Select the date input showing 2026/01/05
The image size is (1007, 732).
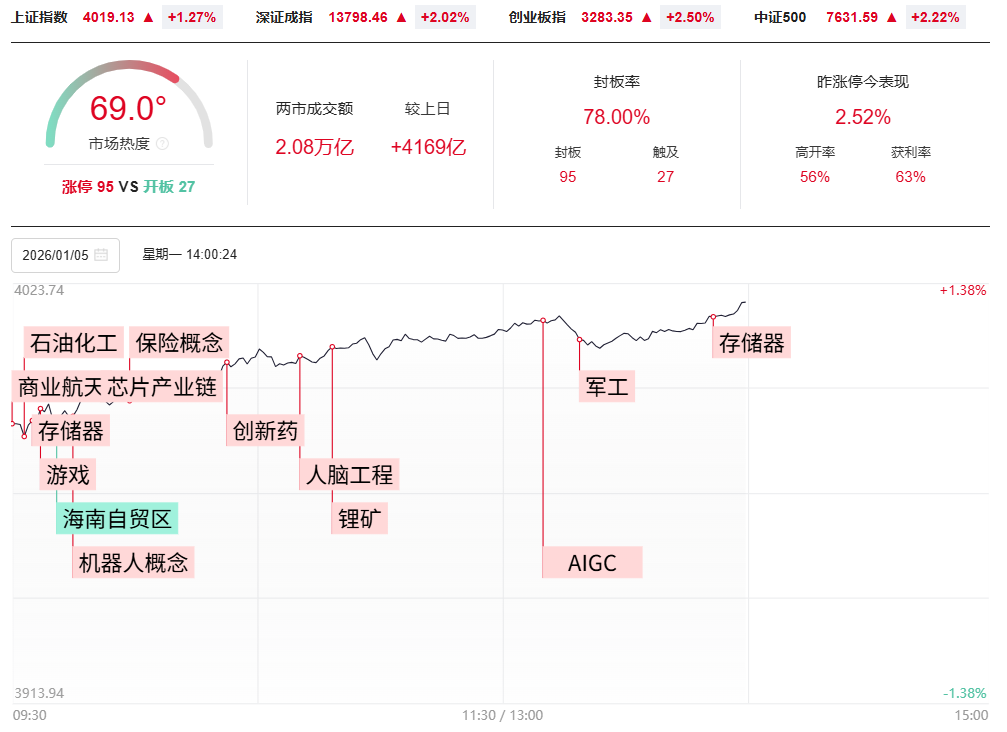(x=57, y=255)
